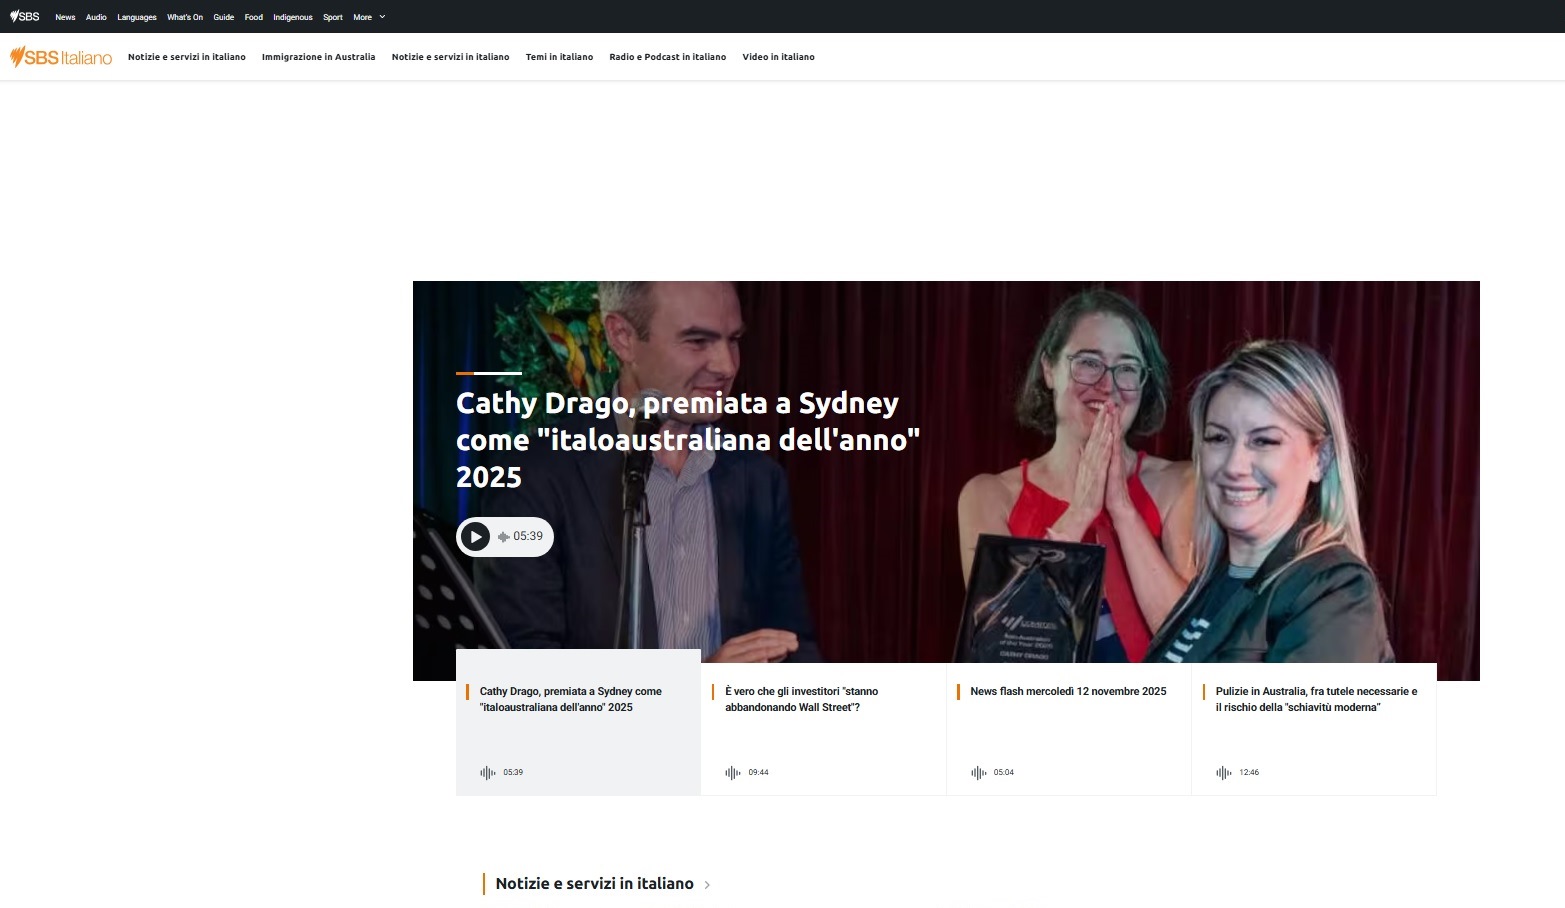
Task: Select Video in italiano navigation item
Action: click(778, 57)
